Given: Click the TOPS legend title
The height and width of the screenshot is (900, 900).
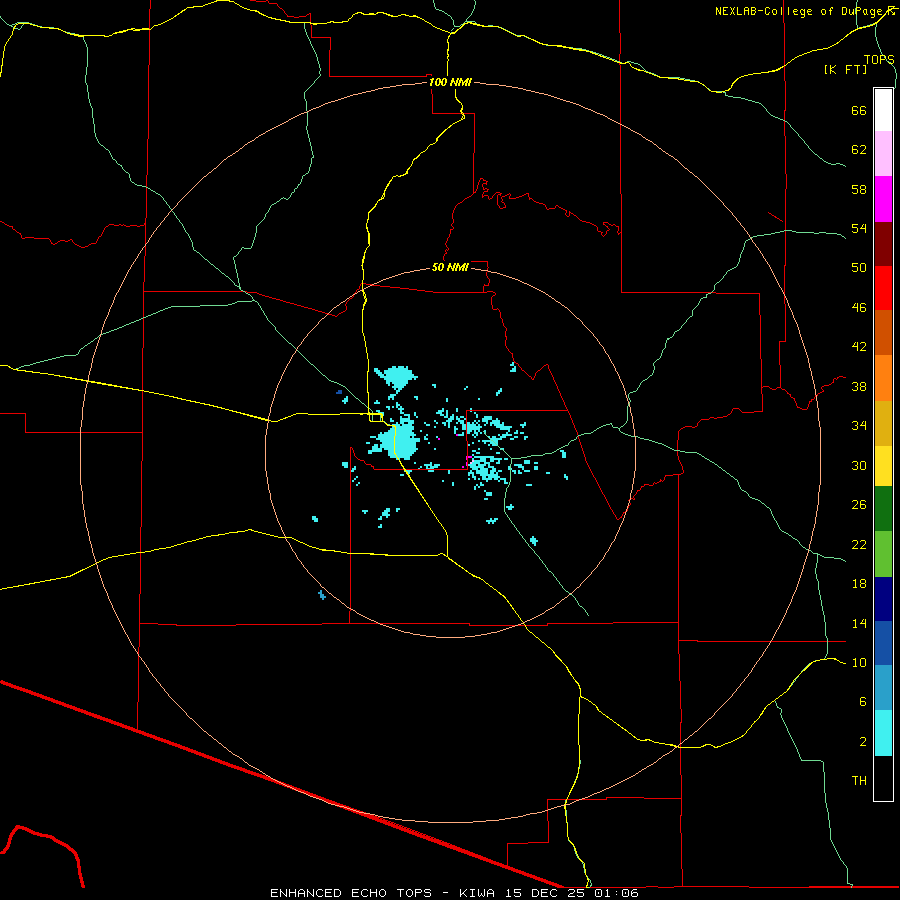Looking at the screenshot, I should coord(879,59).
